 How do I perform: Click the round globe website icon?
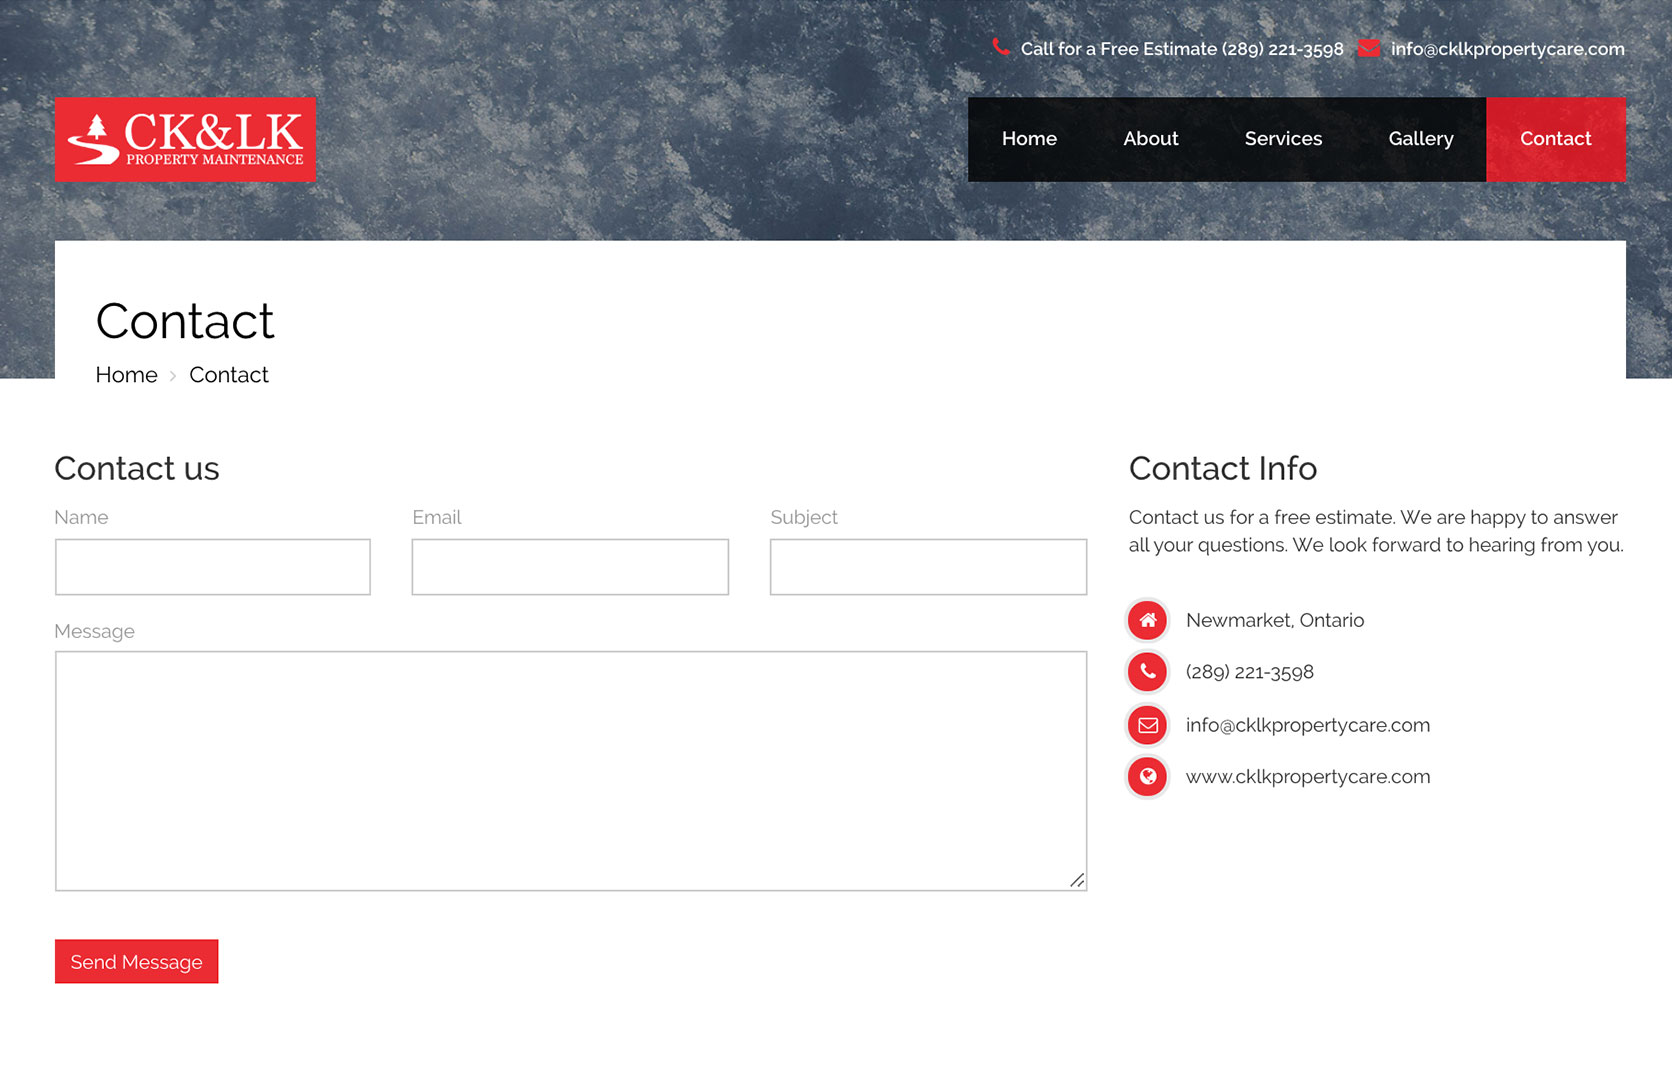(x=1148, y=777)
